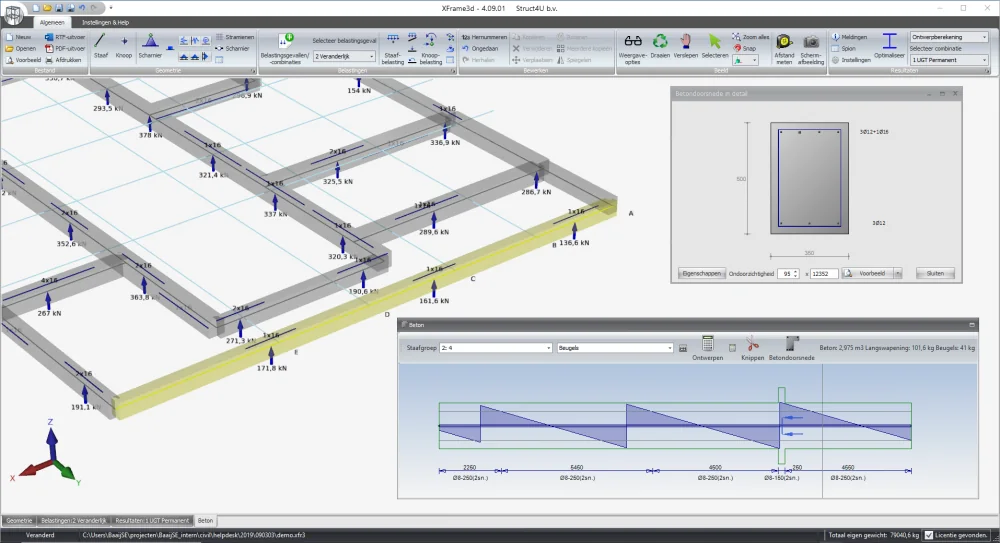
Task: Click undo arrow in quick access toolbar
Action: click(x=82, y=8)
